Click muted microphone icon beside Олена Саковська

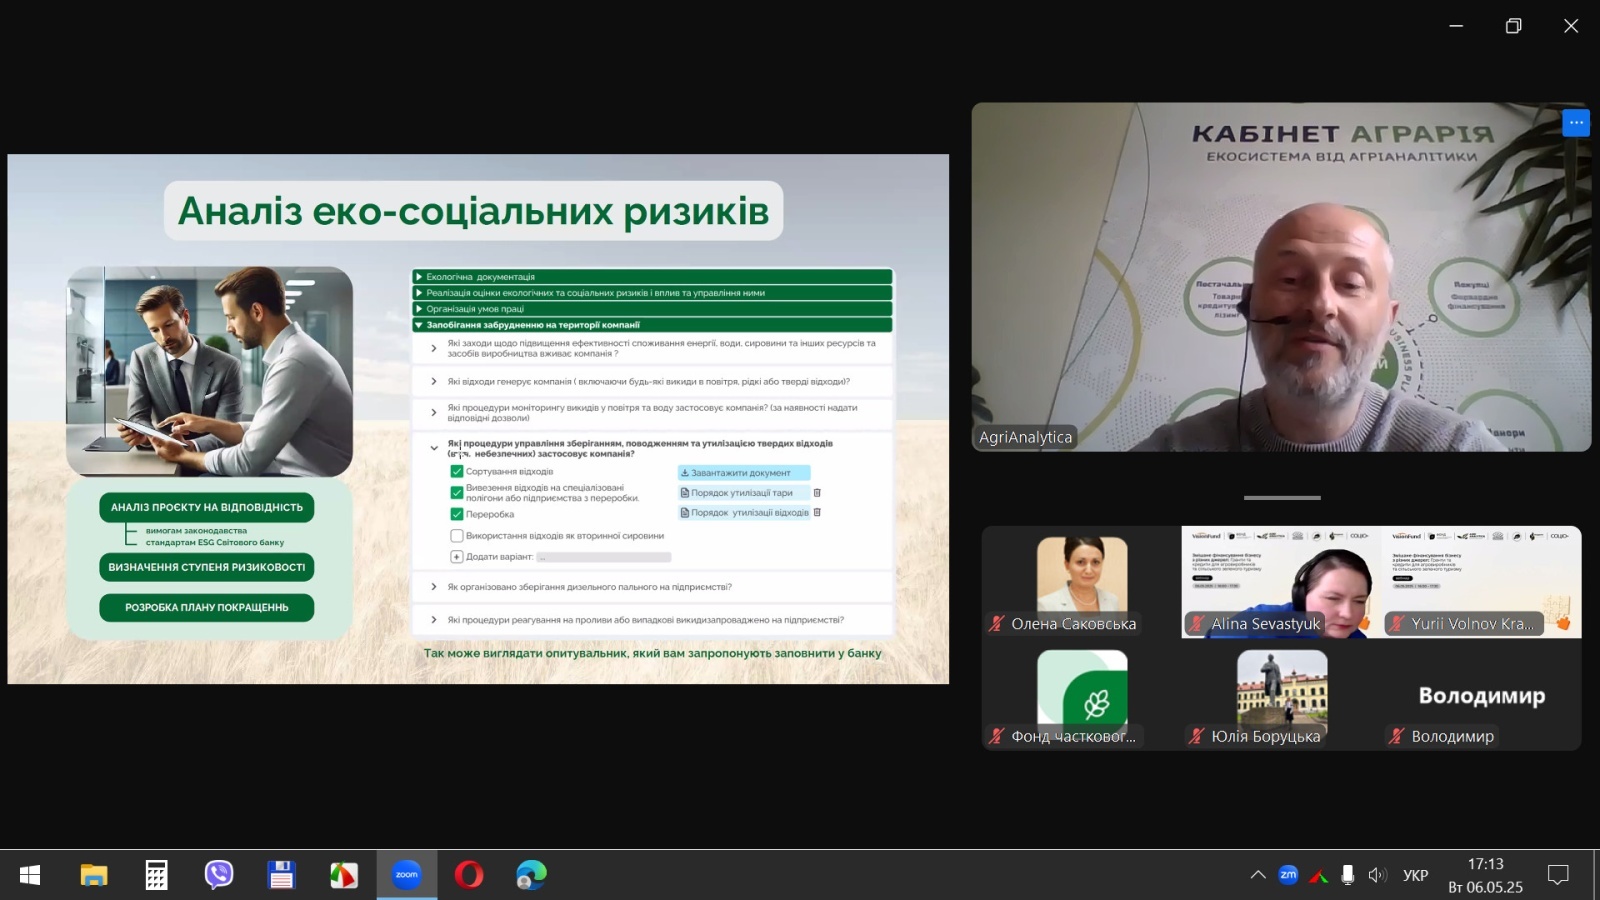(x=996, y=624)
